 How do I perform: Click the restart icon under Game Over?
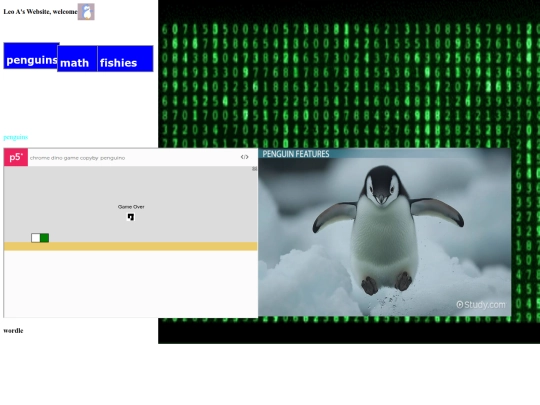(x=131, y=217)
